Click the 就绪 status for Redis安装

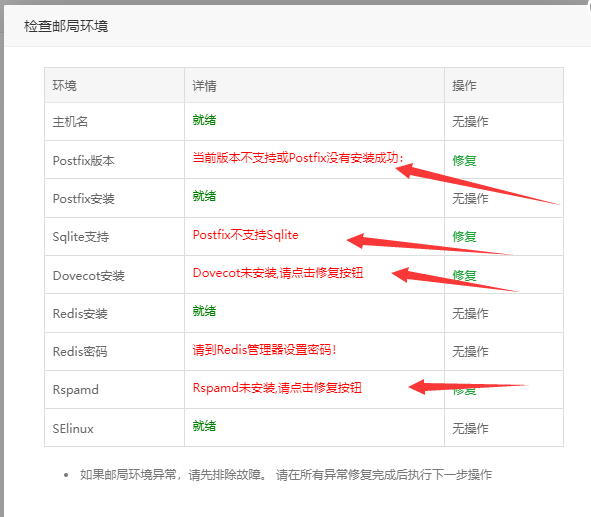point(204,311)
